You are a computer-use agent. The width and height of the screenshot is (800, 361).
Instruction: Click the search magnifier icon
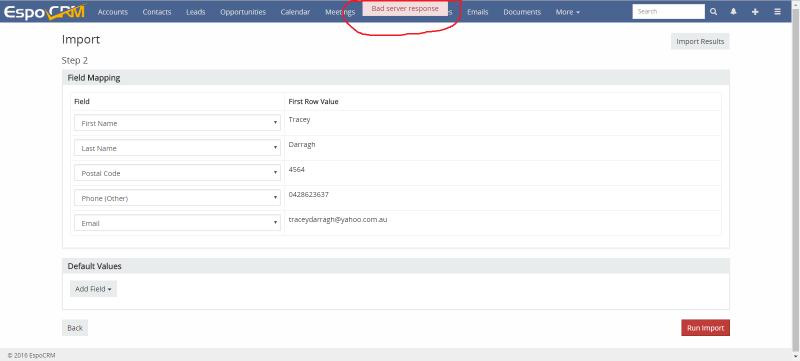pos(713,12)
